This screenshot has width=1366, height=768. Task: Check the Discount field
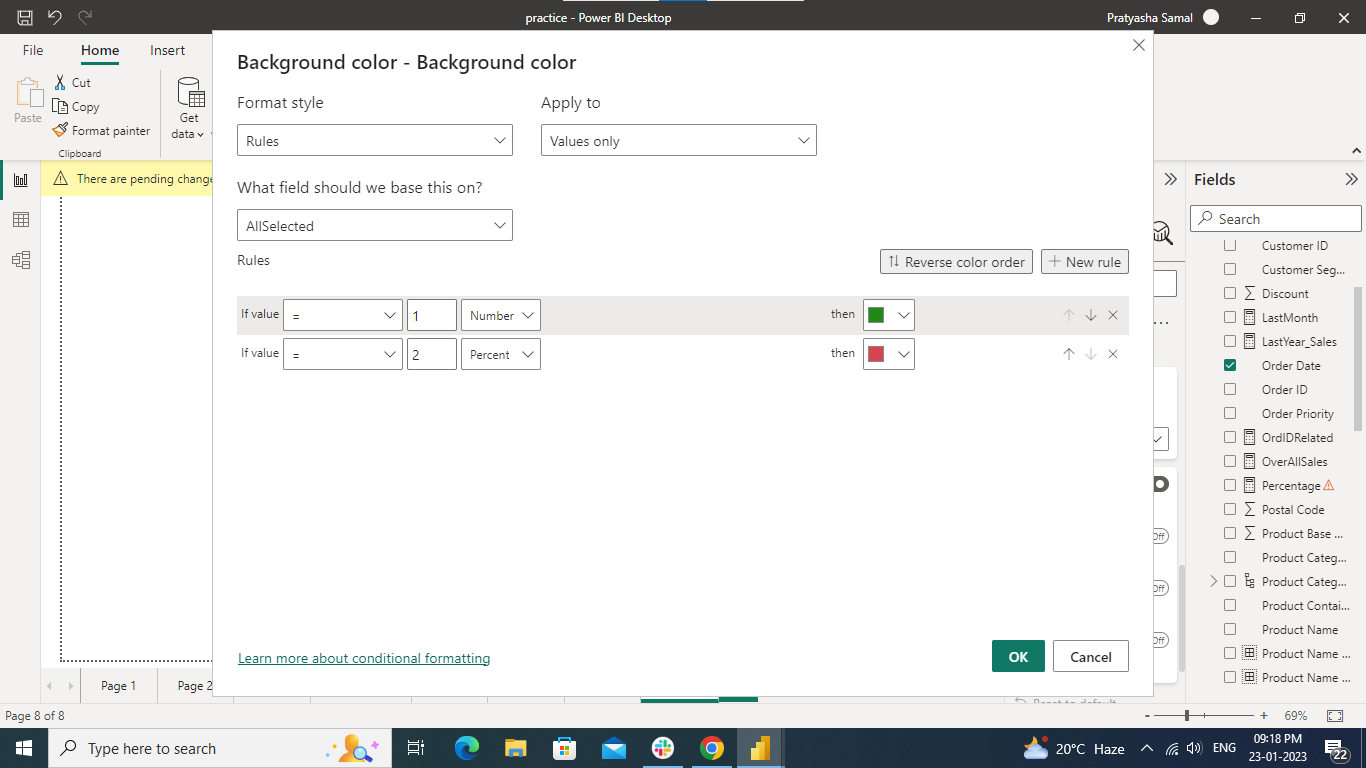tap(1230, 293)
